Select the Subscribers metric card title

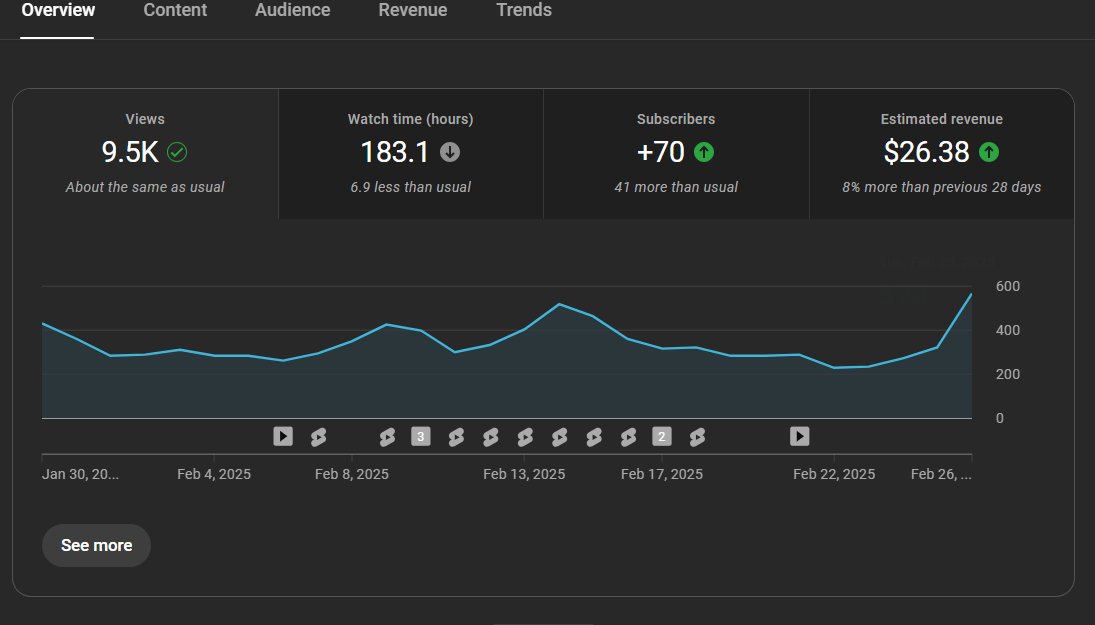(x=676, y=119)
